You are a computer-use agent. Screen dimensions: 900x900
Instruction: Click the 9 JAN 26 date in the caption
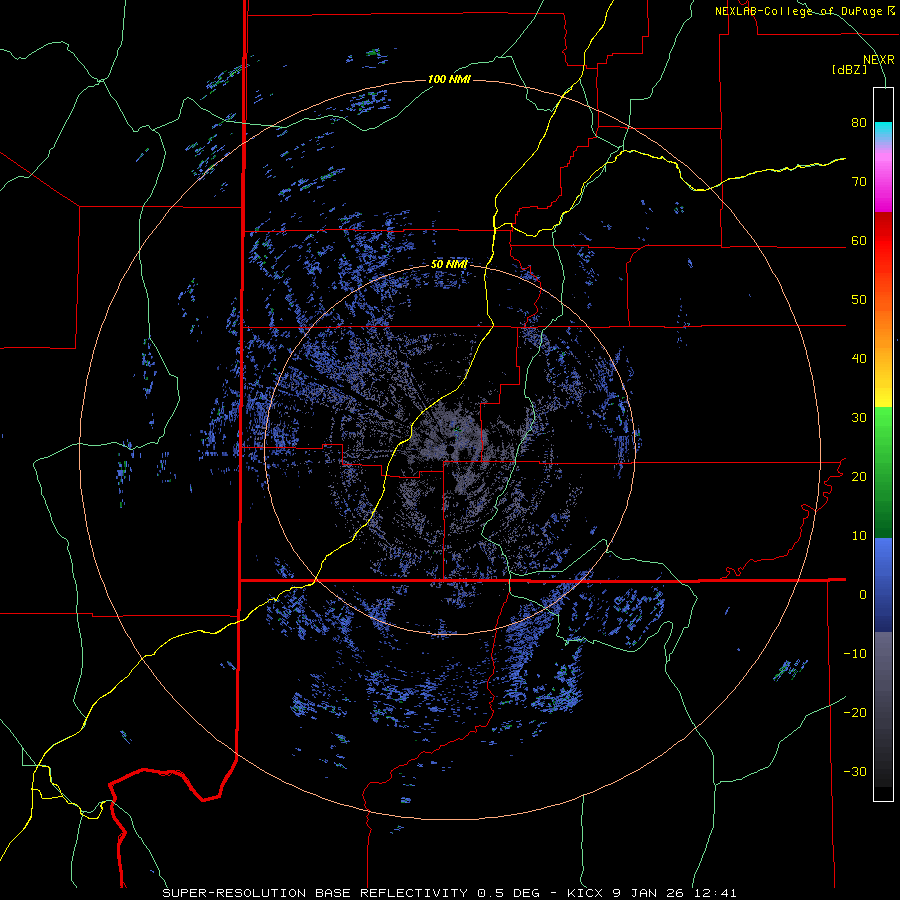[650, 893]
